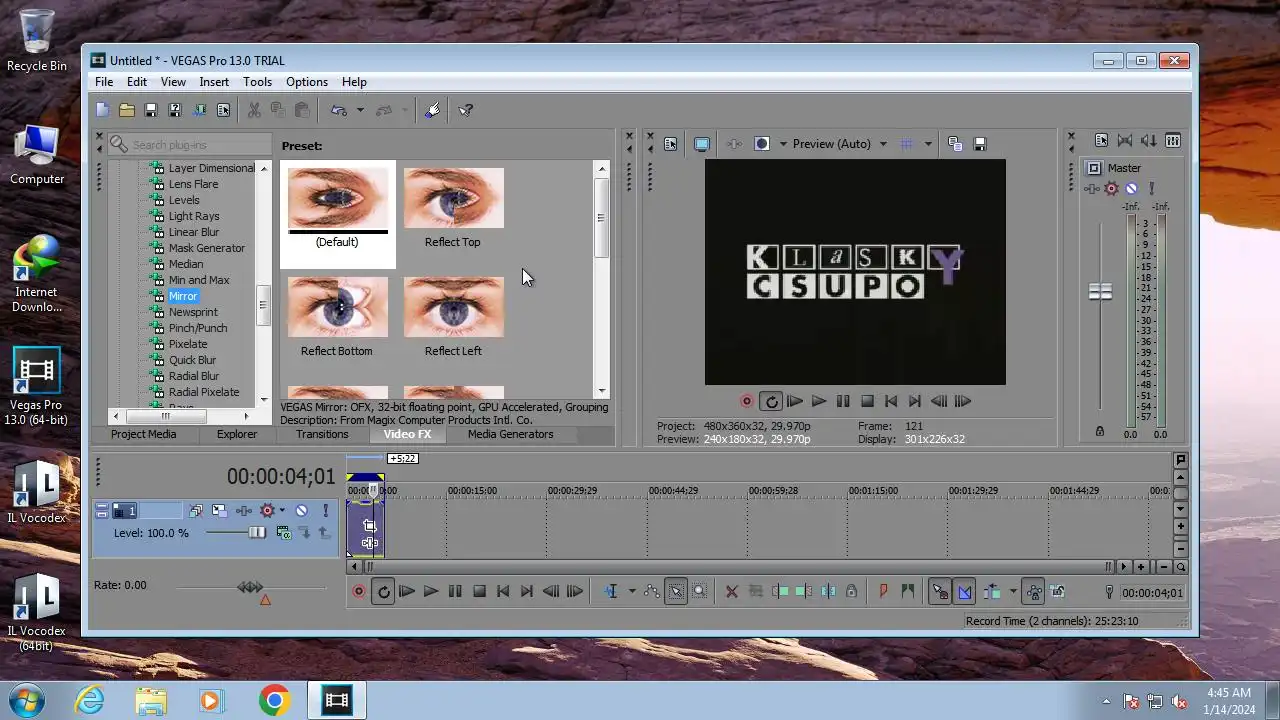Mute the Master bus

tap(1131, 188)
